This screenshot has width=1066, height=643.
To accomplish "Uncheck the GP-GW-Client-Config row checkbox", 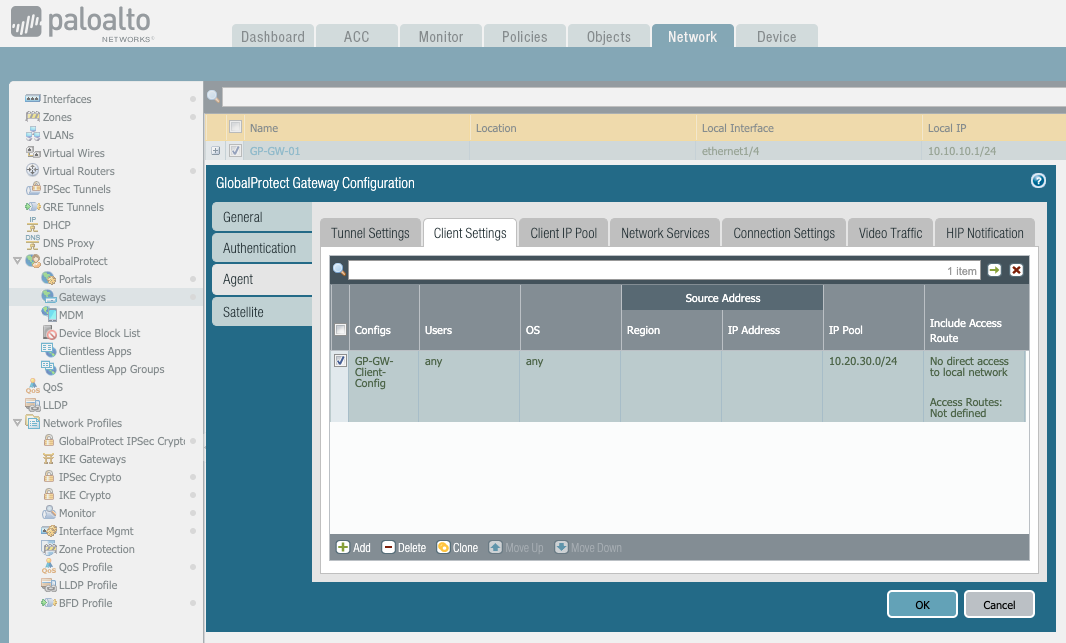I will tap(340, 361).
